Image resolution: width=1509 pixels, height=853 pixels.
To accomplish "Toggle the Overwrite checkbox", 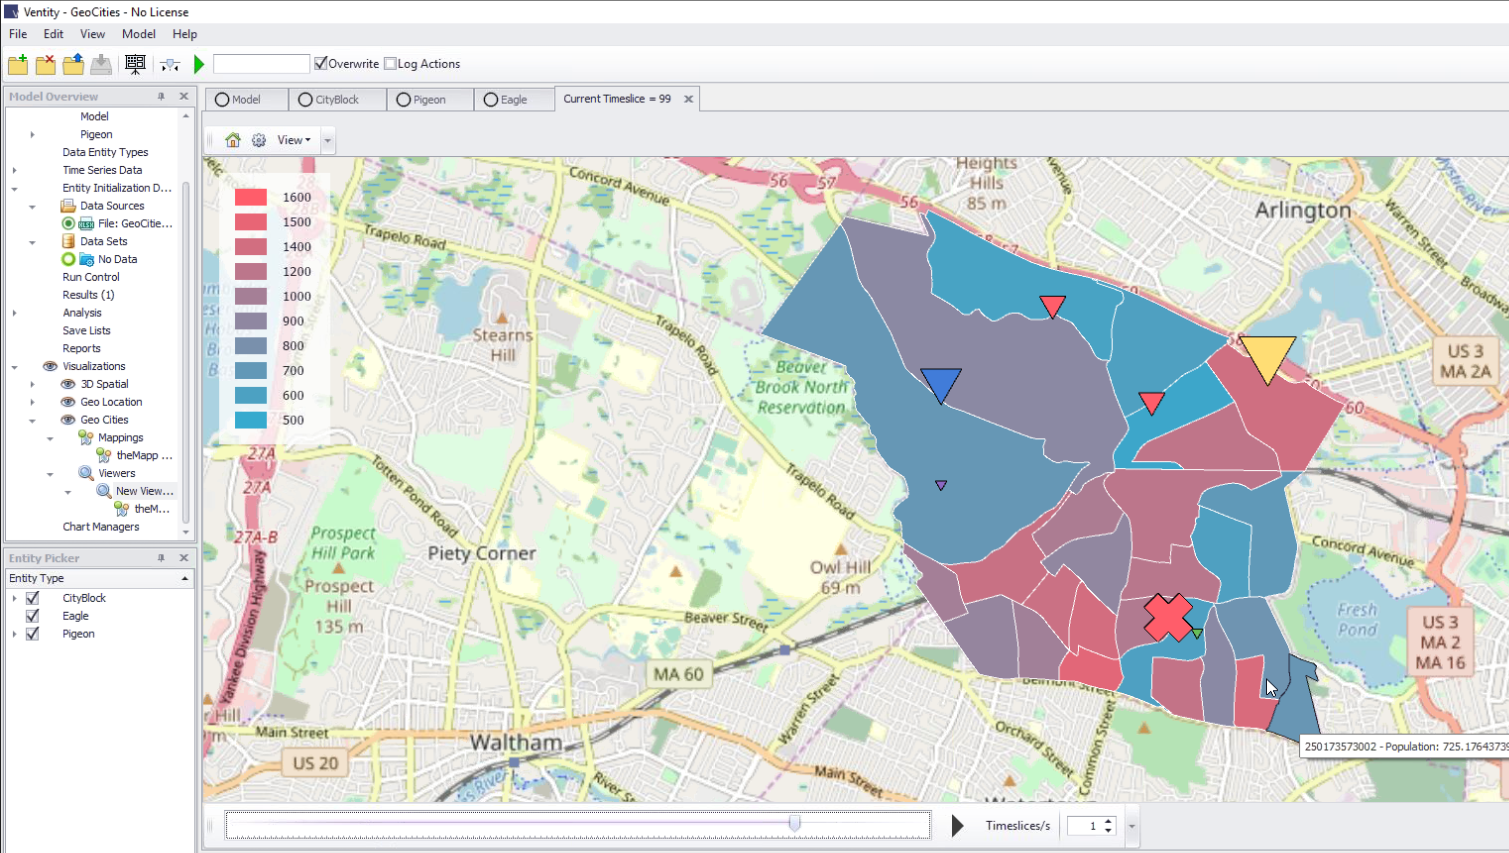I will (x=321, y=64).
